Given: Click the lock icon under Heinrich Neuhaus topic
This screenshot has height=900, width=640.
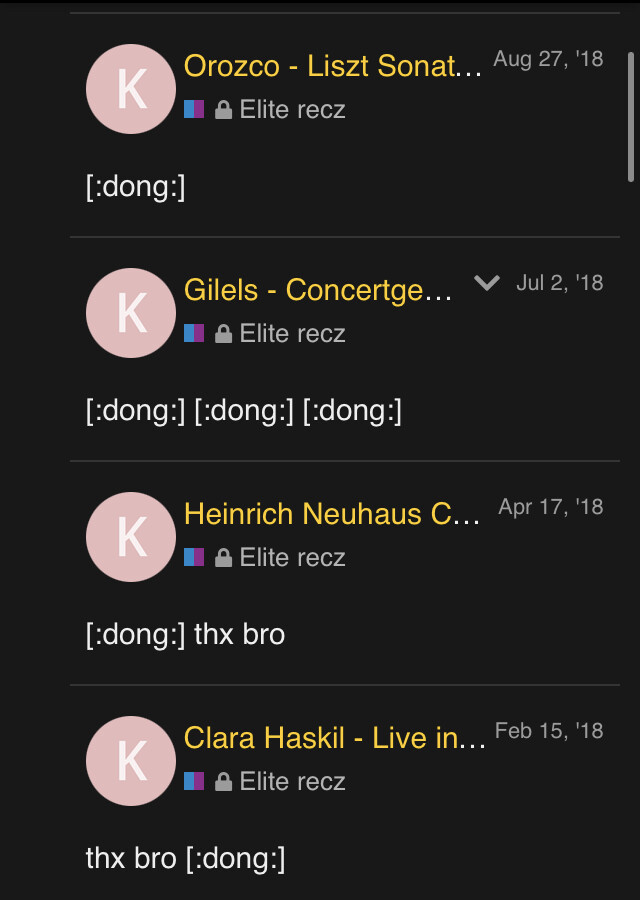Looking at the screenshot, I should [x=224, y=558].
